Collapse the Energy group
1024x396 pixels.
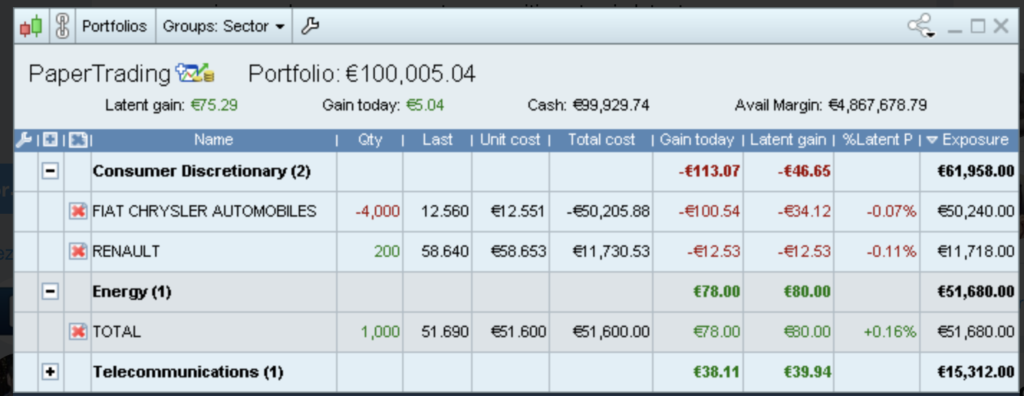[50, 291]
